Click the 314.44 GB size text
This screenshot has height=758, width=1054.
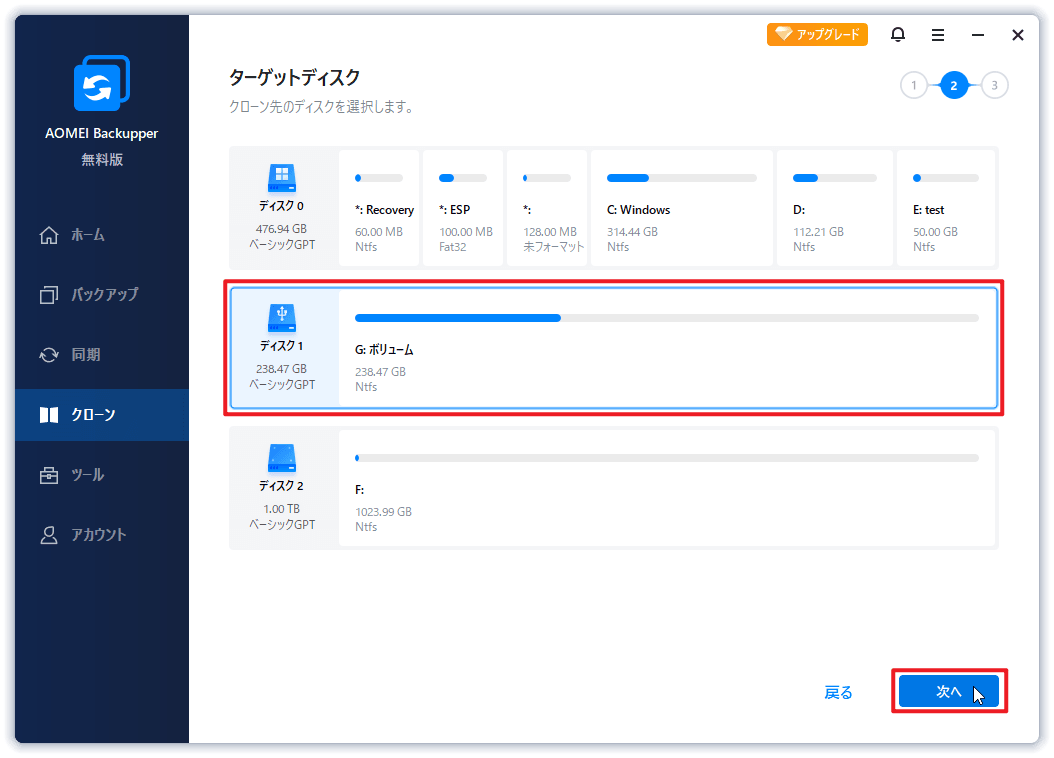[x=633, y=232]
